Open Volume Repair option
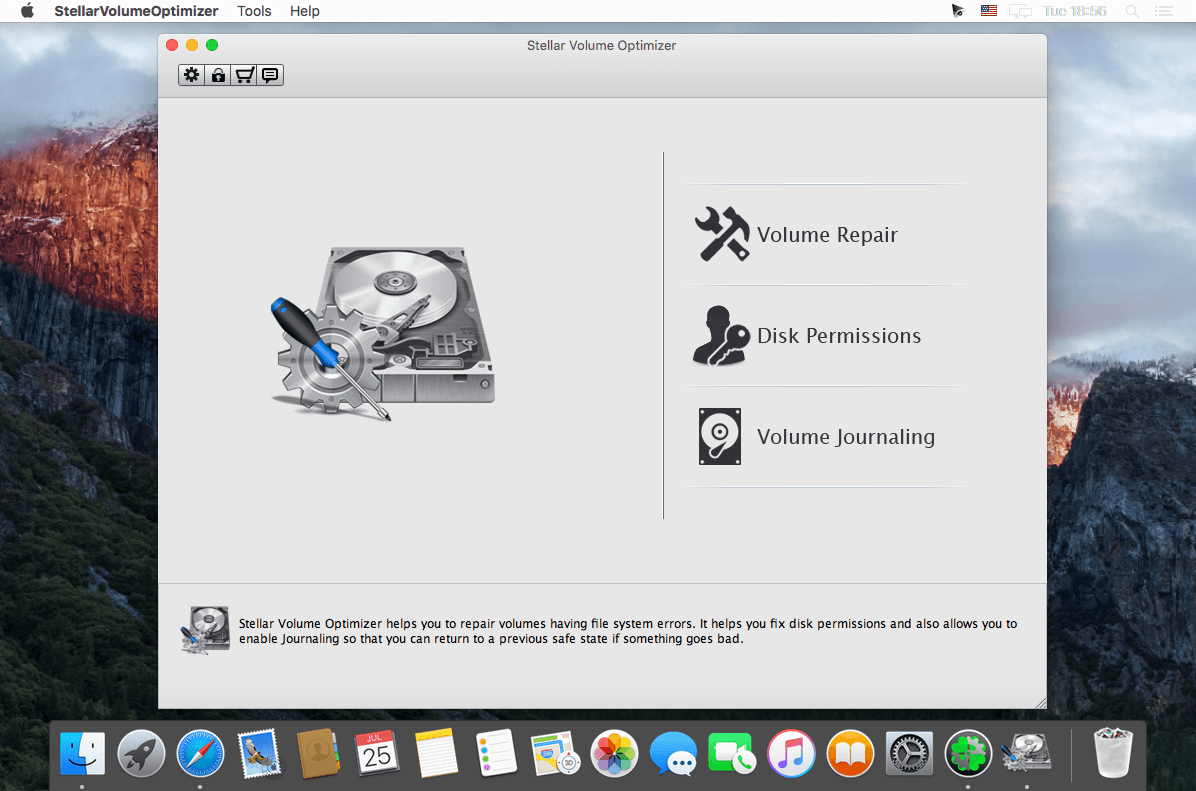The width and height of the screenshot is (1196, 791). tap(827, 234)
